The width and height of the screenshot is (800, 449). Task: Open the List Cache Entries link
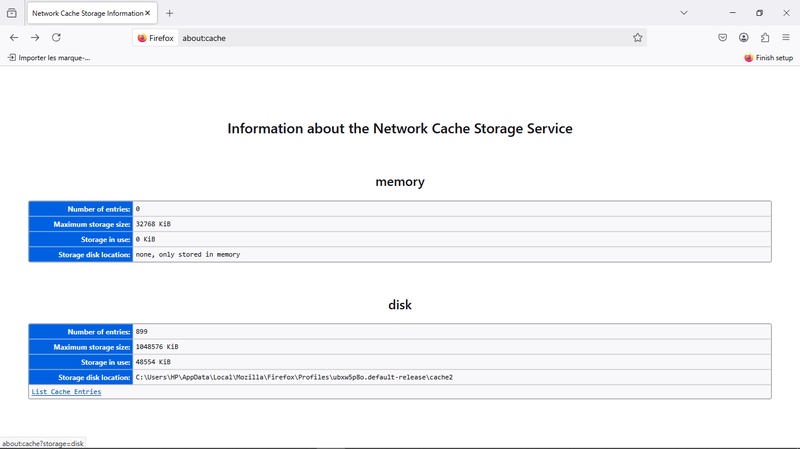coord(66,392)
